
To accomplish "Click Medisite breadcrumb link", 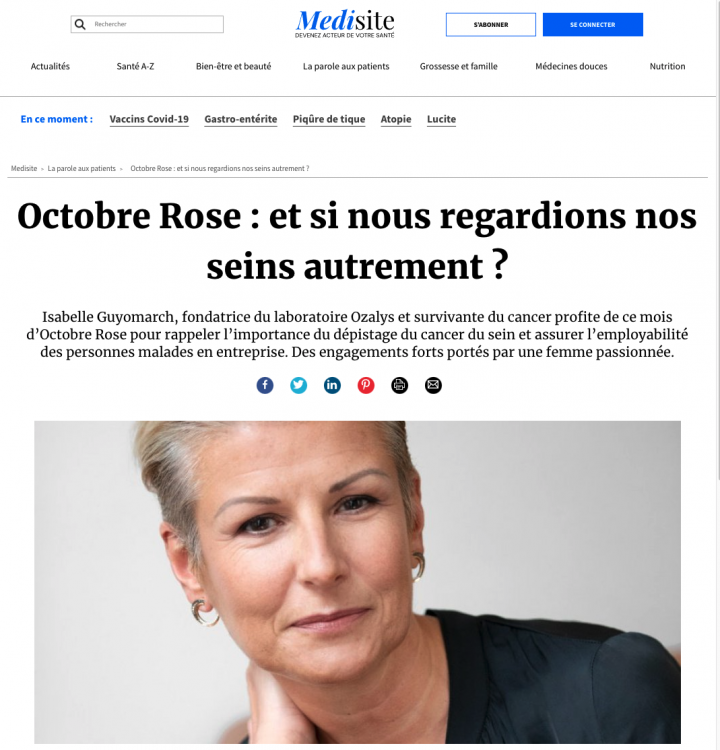I will 24,168.
